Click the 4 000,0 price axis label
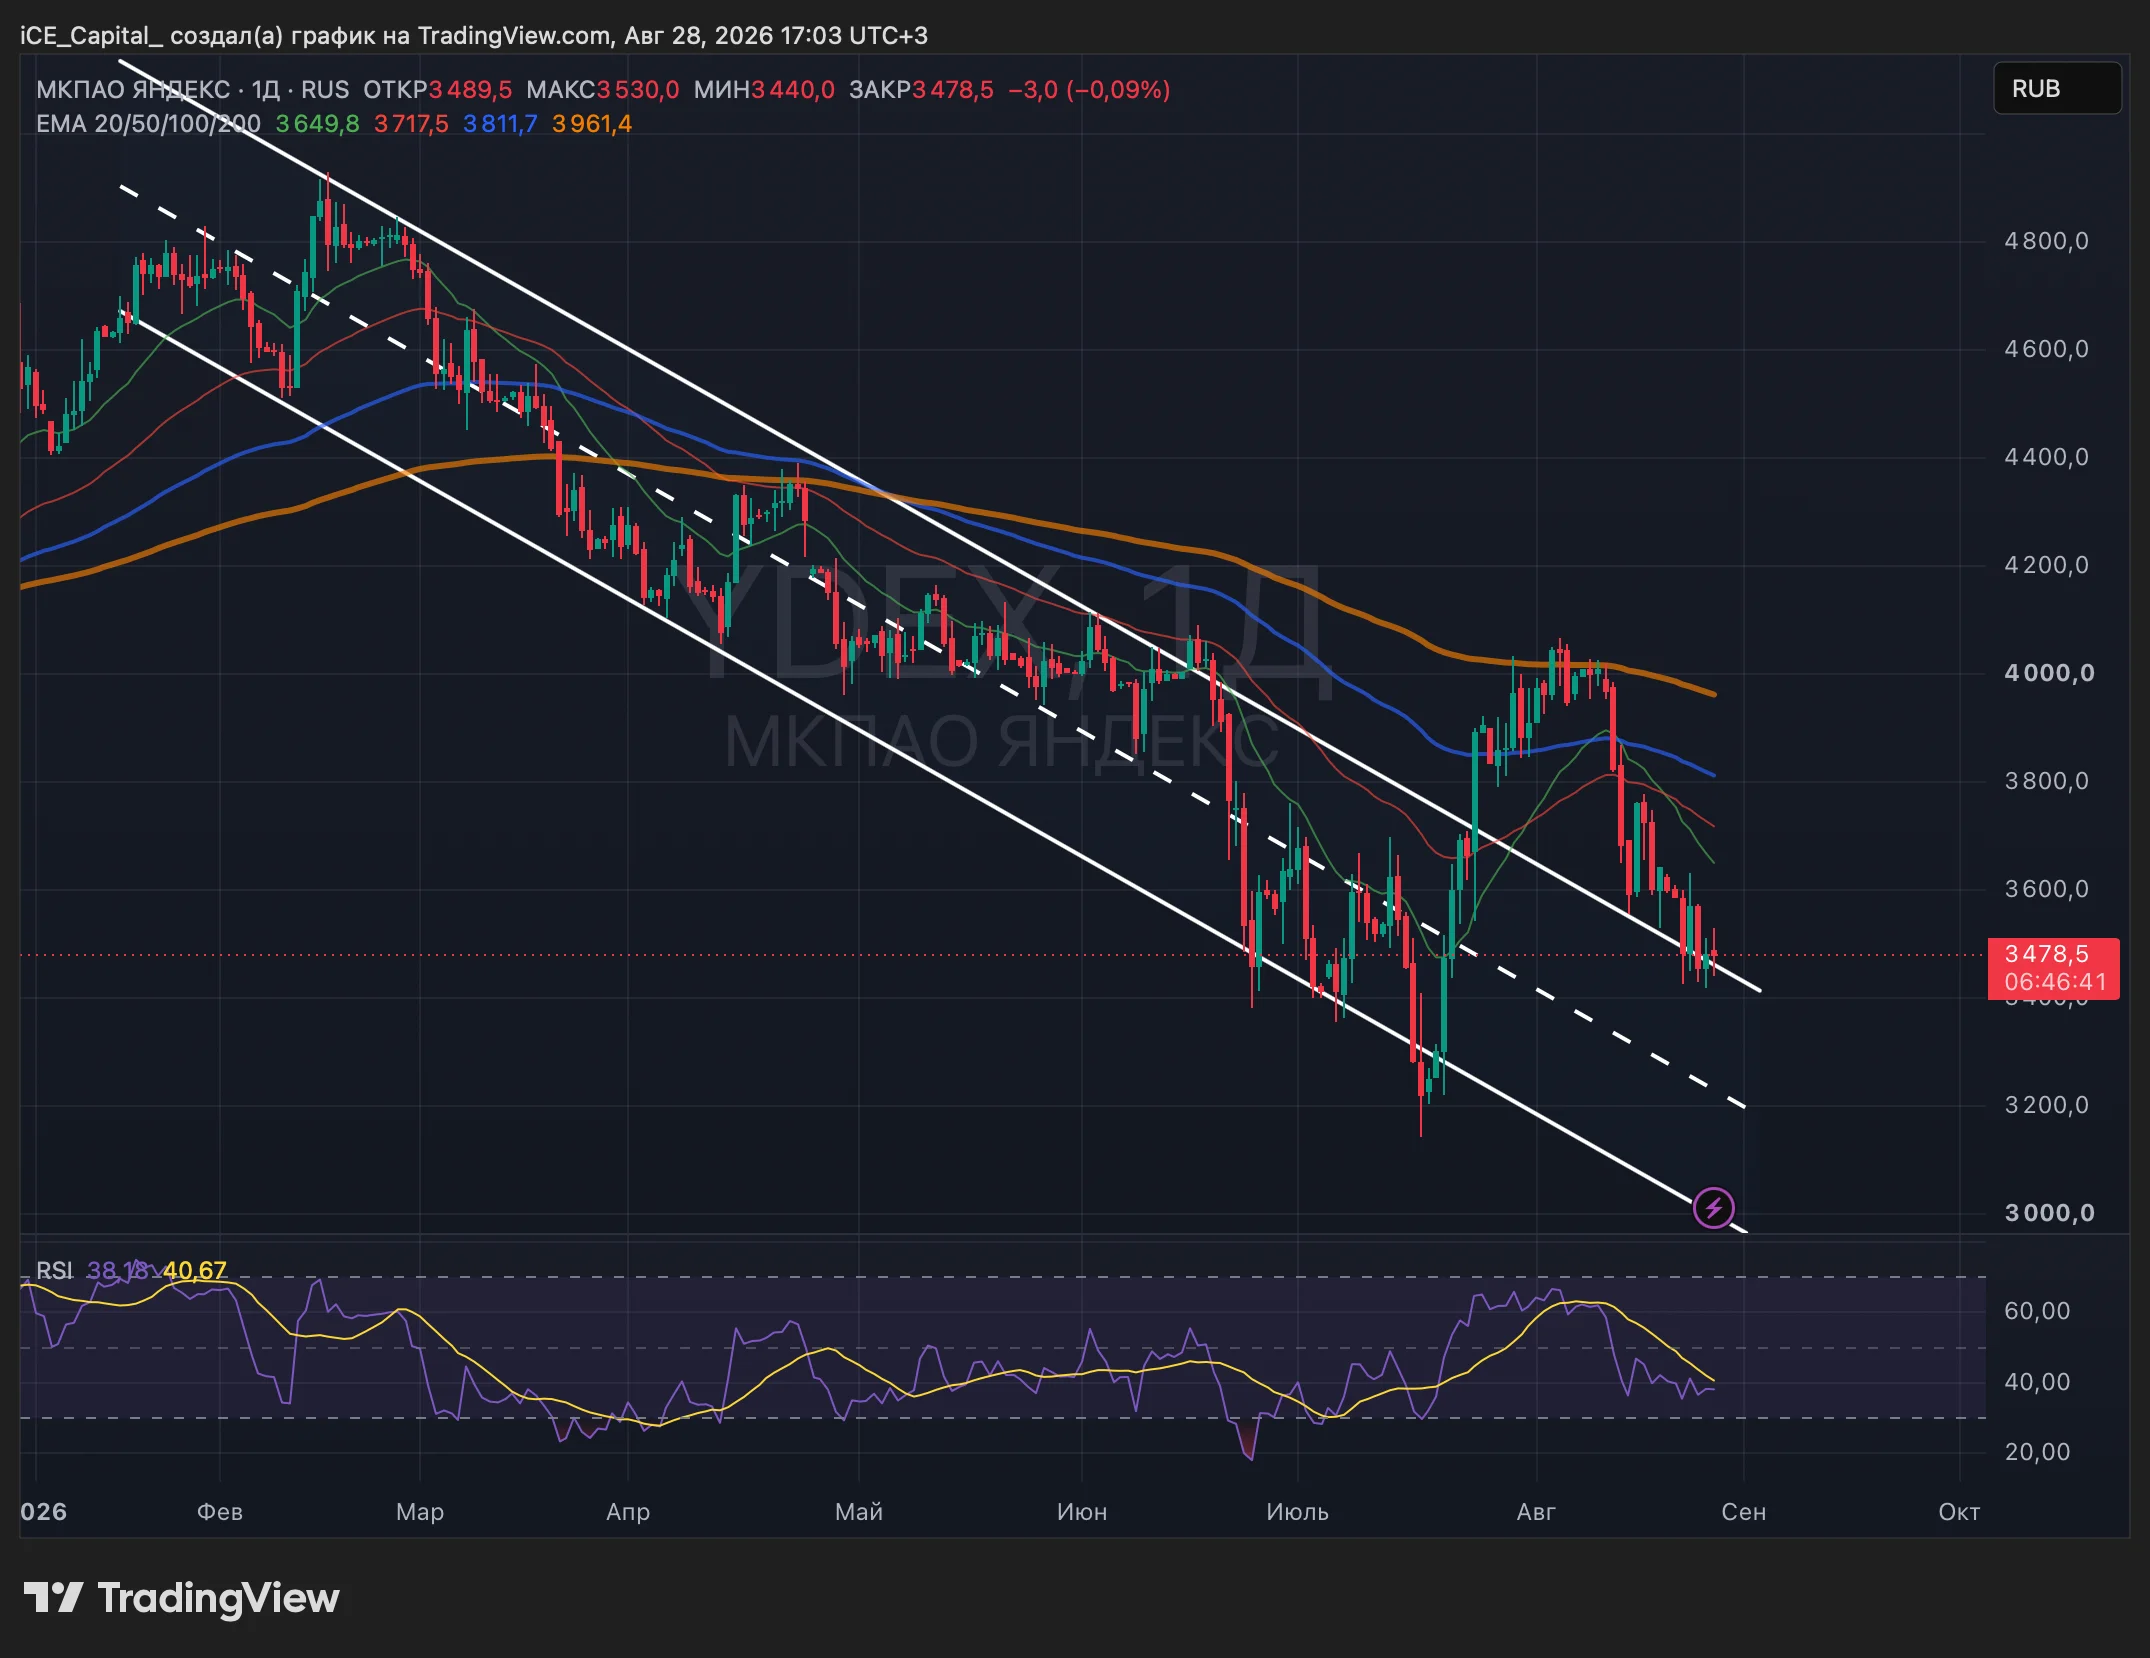Image resolution: width=2150 pixels, height=1658 pixels. pyautogui.click(x=2049, y=673)
